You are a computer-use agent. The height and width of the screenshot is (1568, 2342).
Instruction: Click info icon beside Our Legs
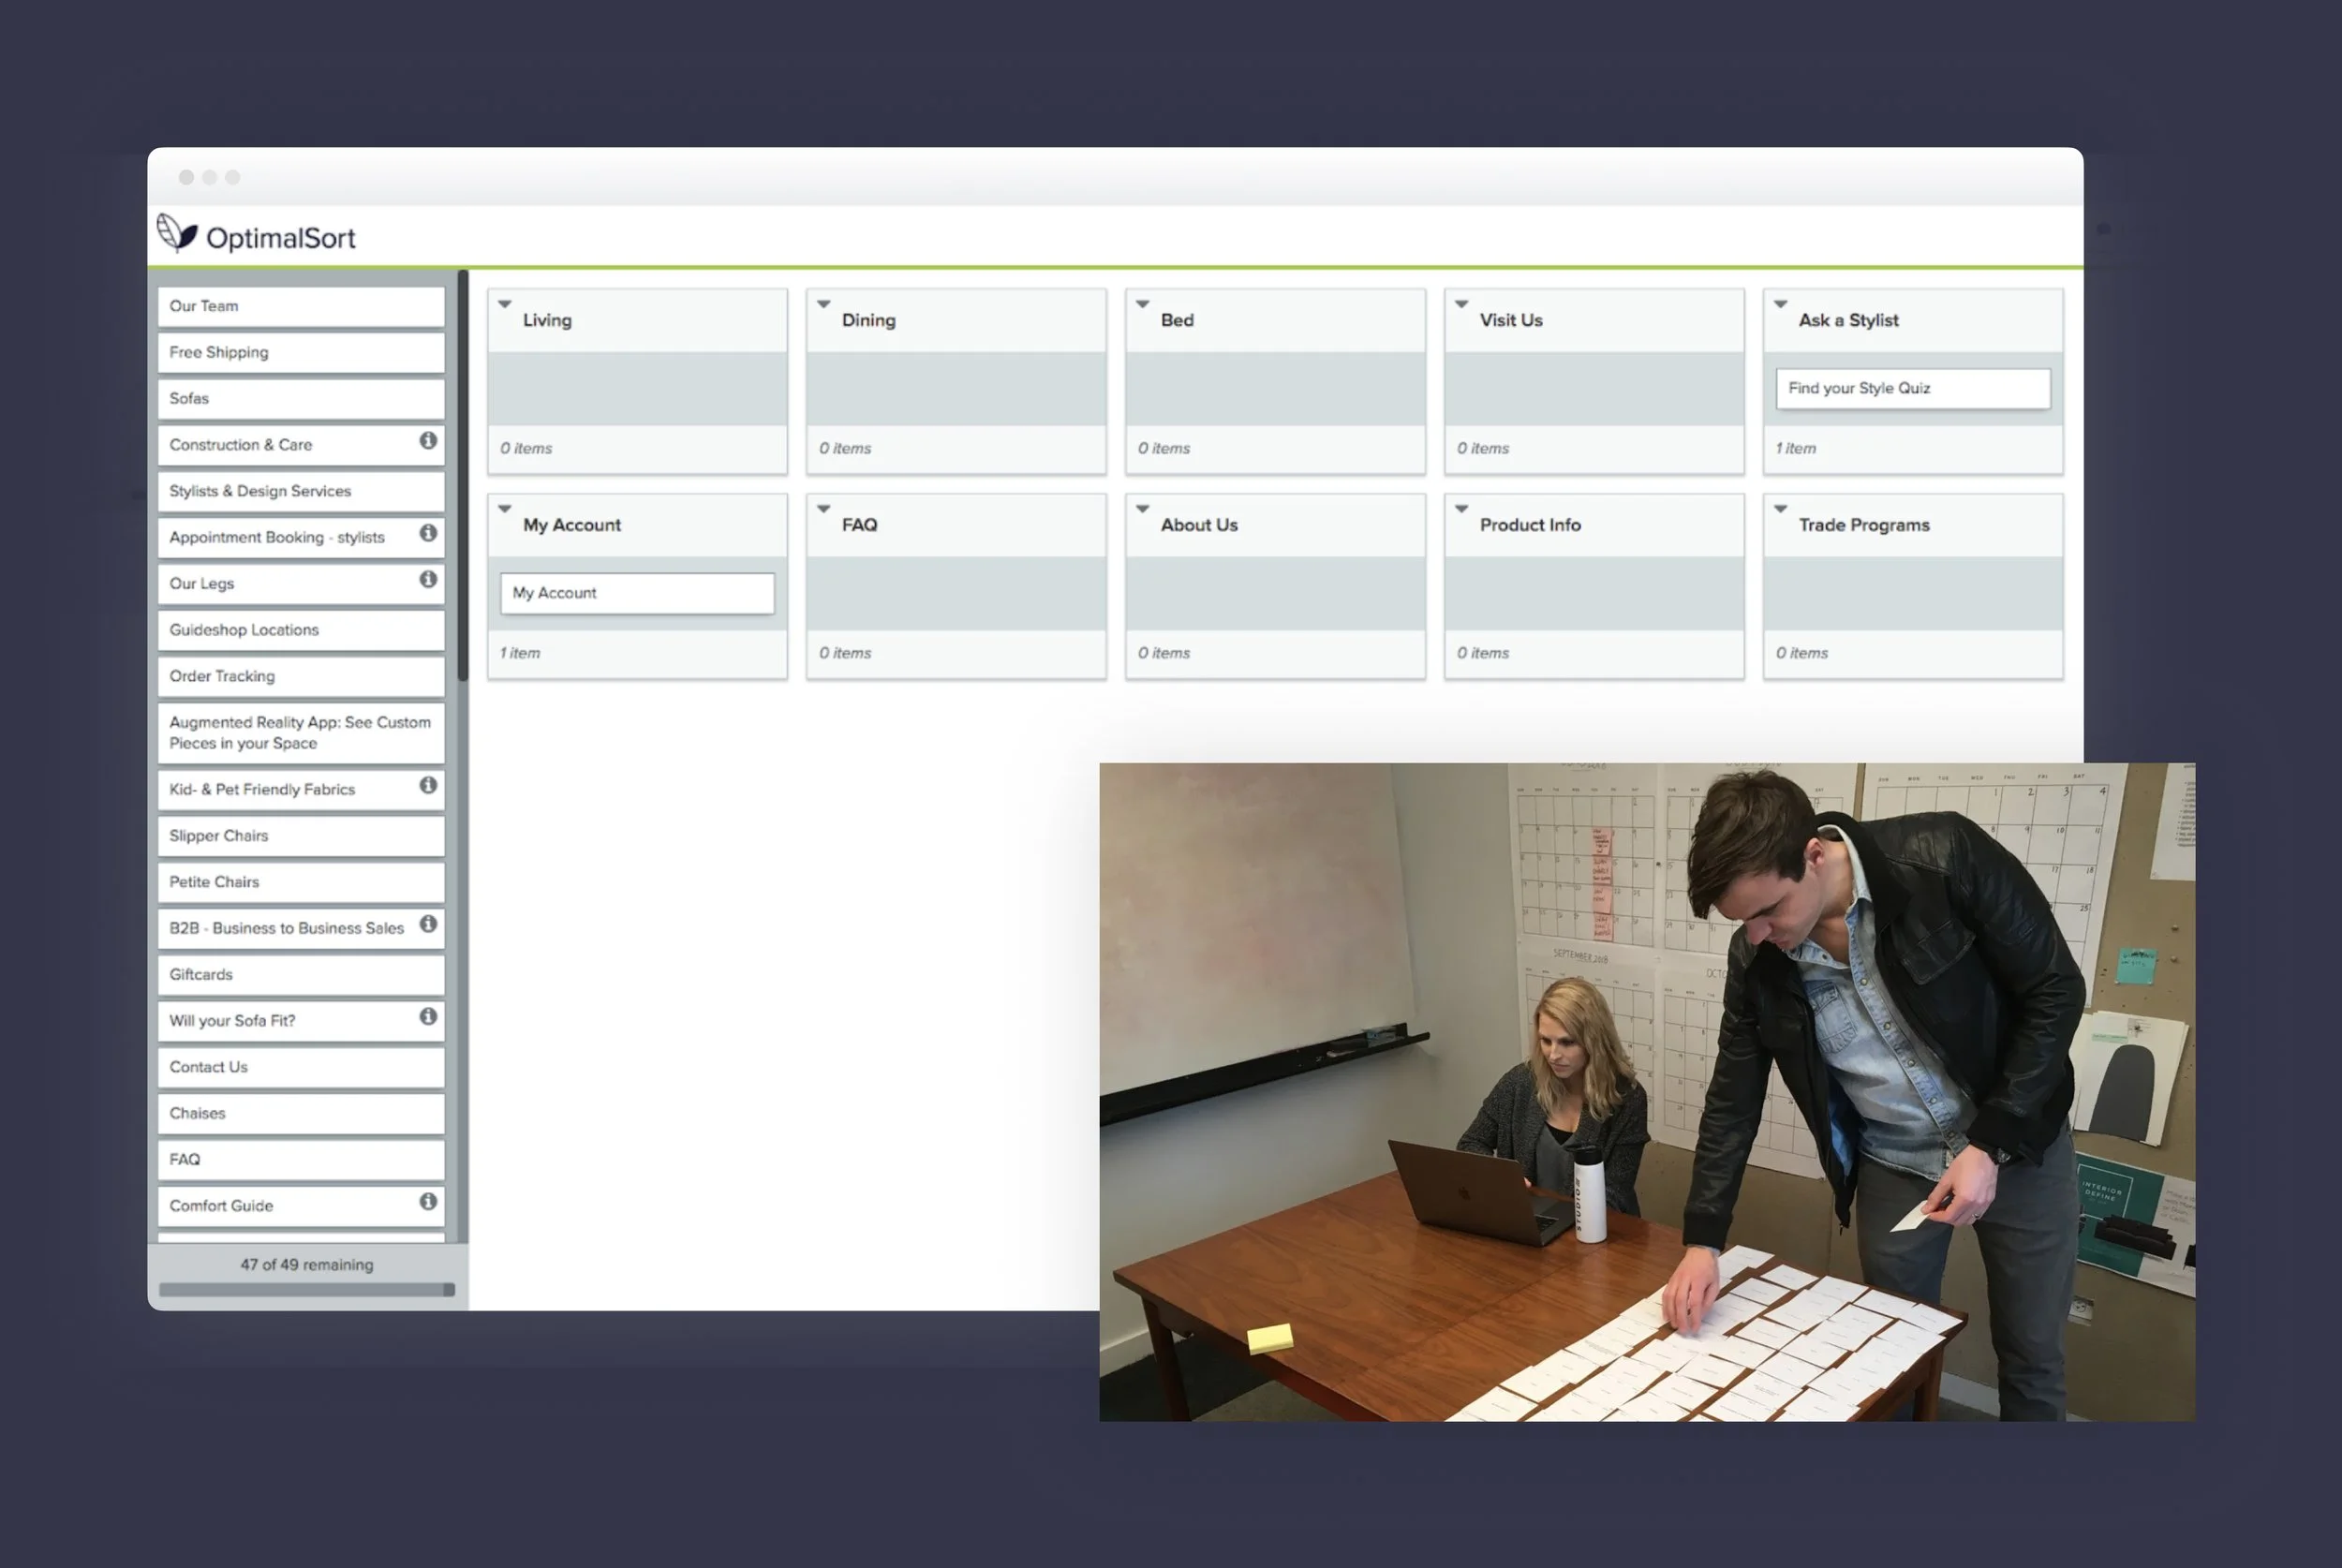point(428,580)
